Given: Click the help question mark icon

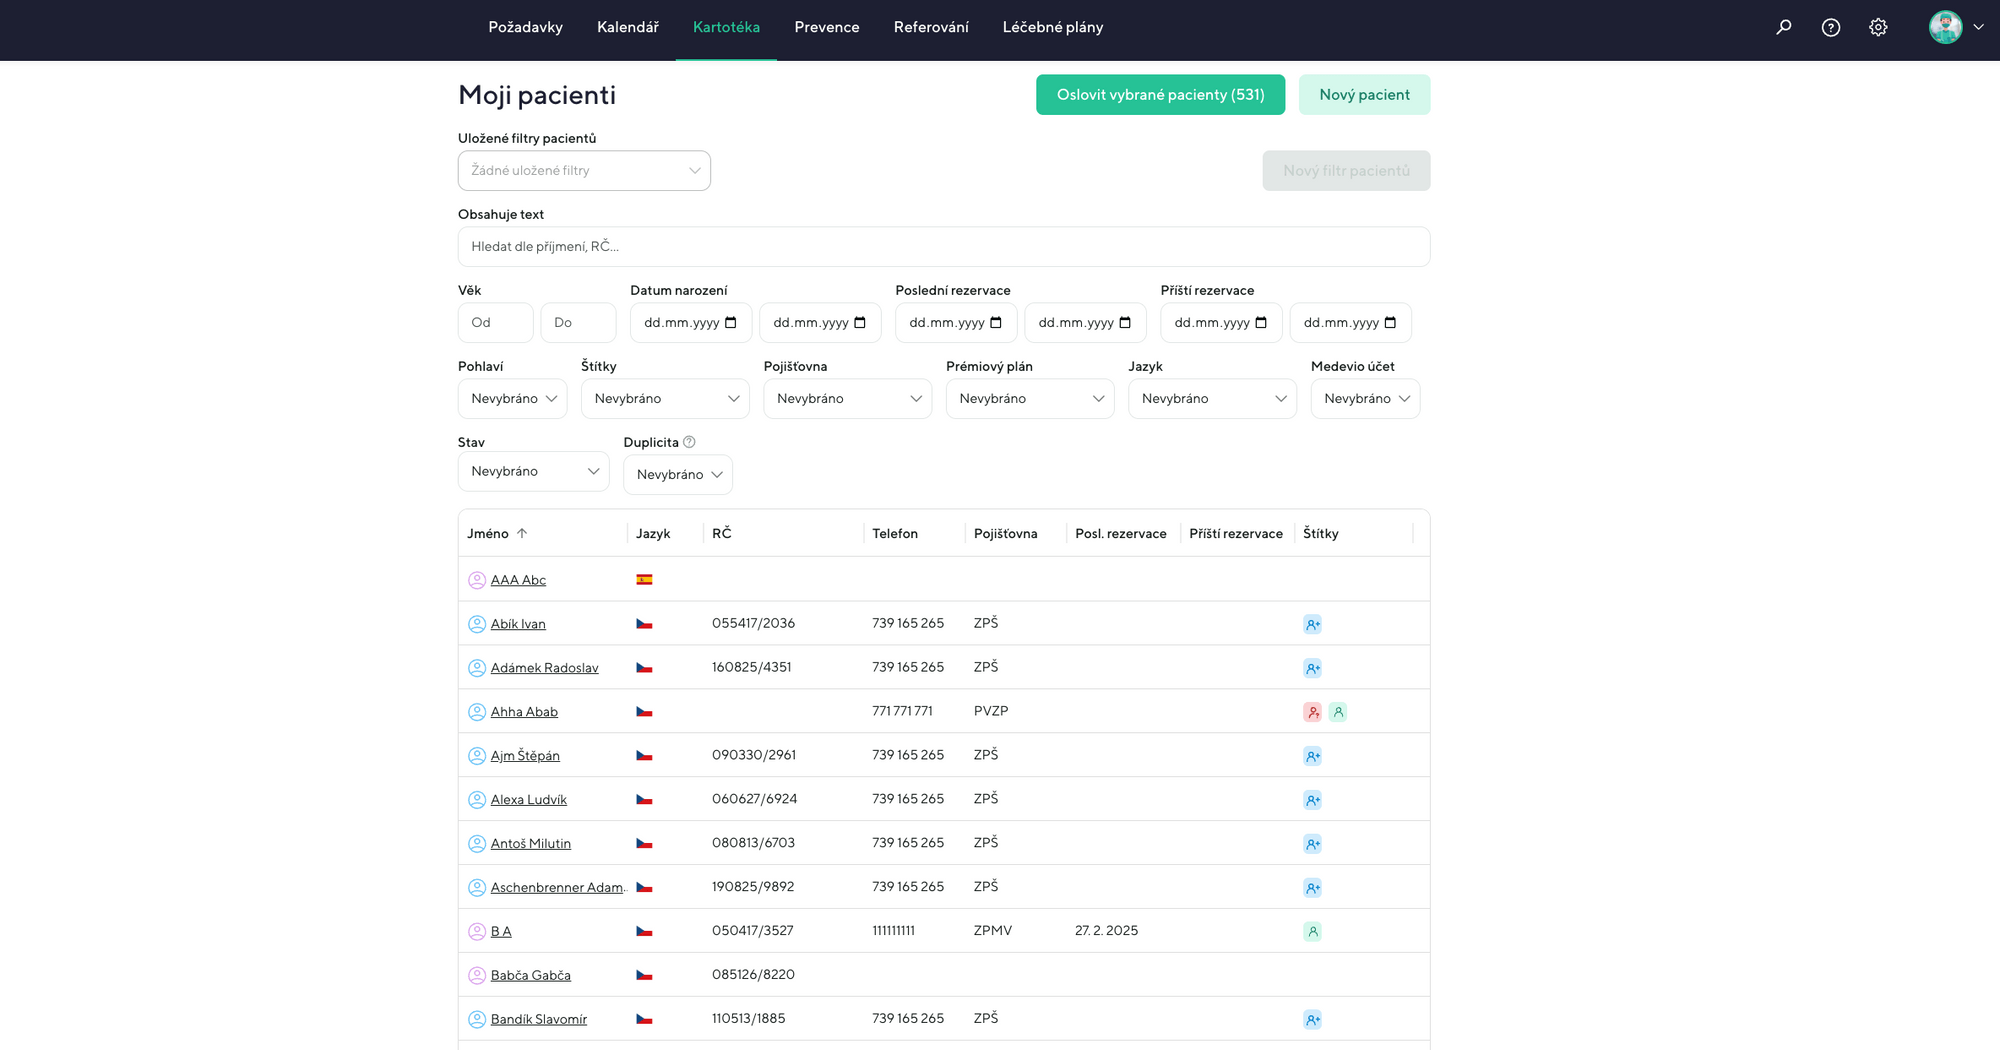Looking at the screenshot, I should click(1830, 27).
